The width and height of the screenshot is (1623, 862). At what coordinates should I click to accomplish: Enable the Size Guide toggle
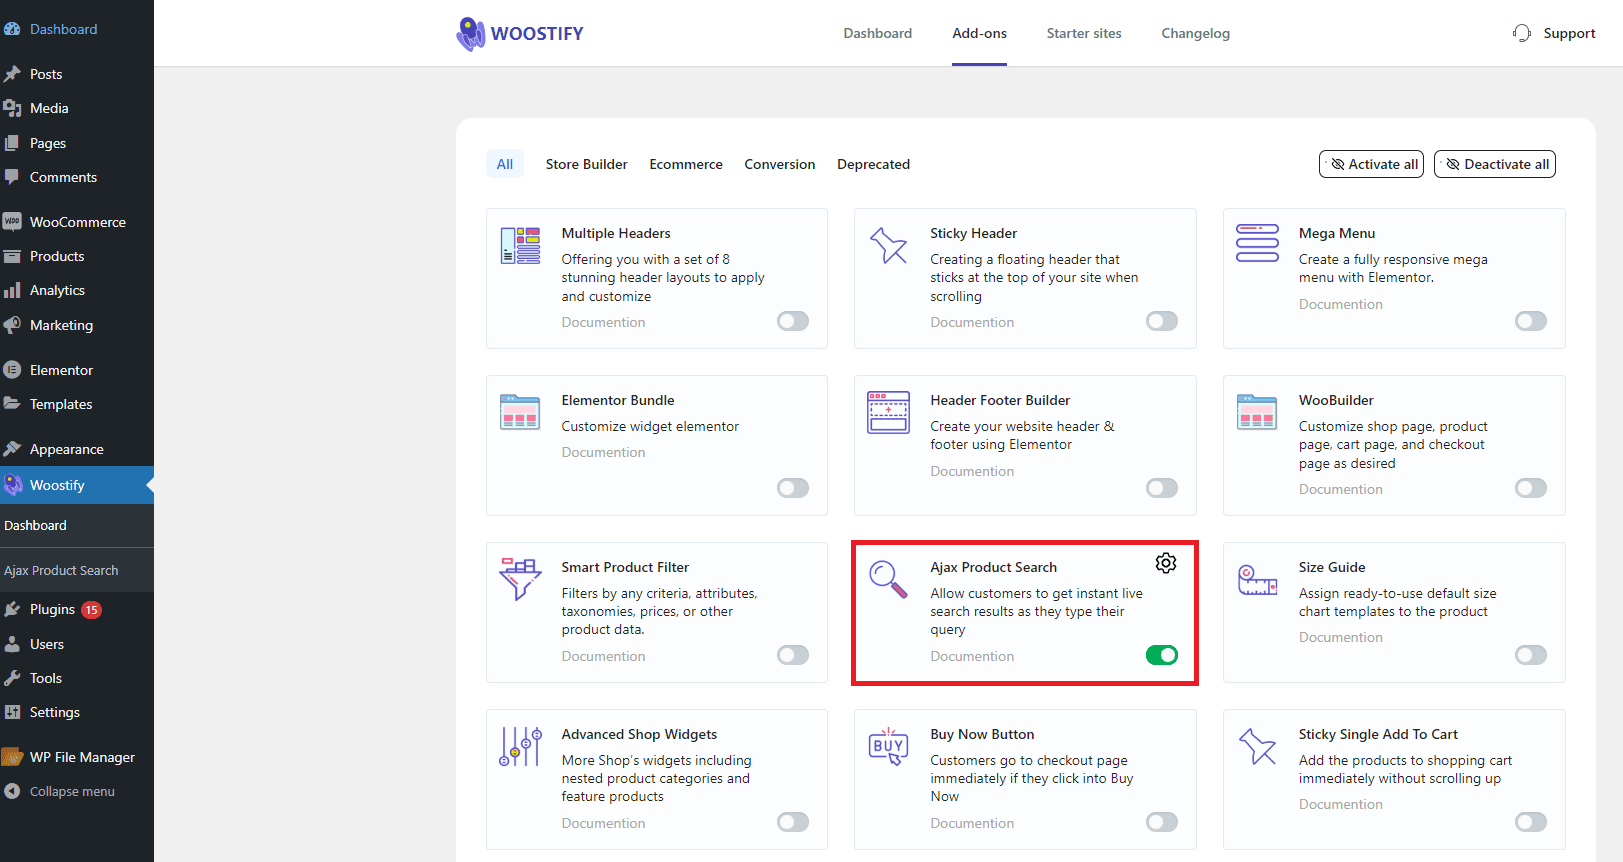pyautogui.click(x=1531, y=655)
